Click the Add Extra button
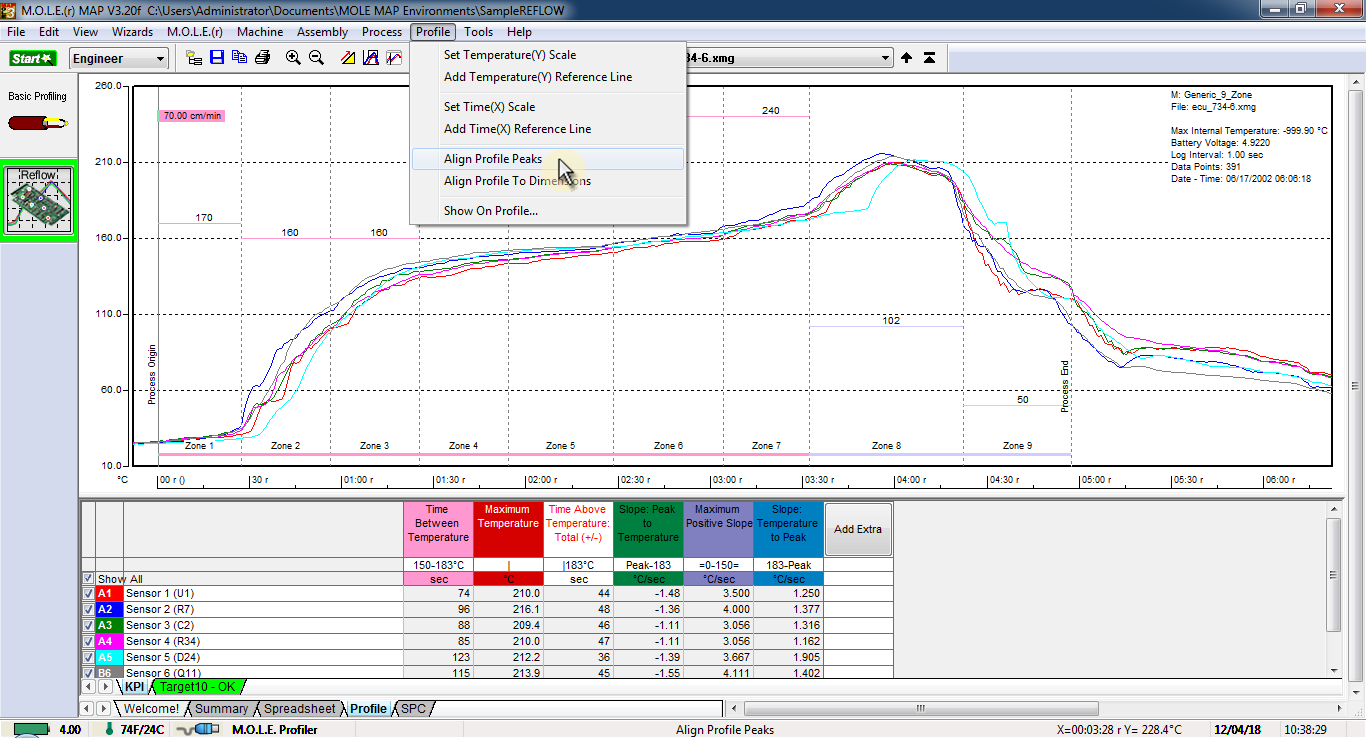The image size is (1366, 738). [858, 529]
